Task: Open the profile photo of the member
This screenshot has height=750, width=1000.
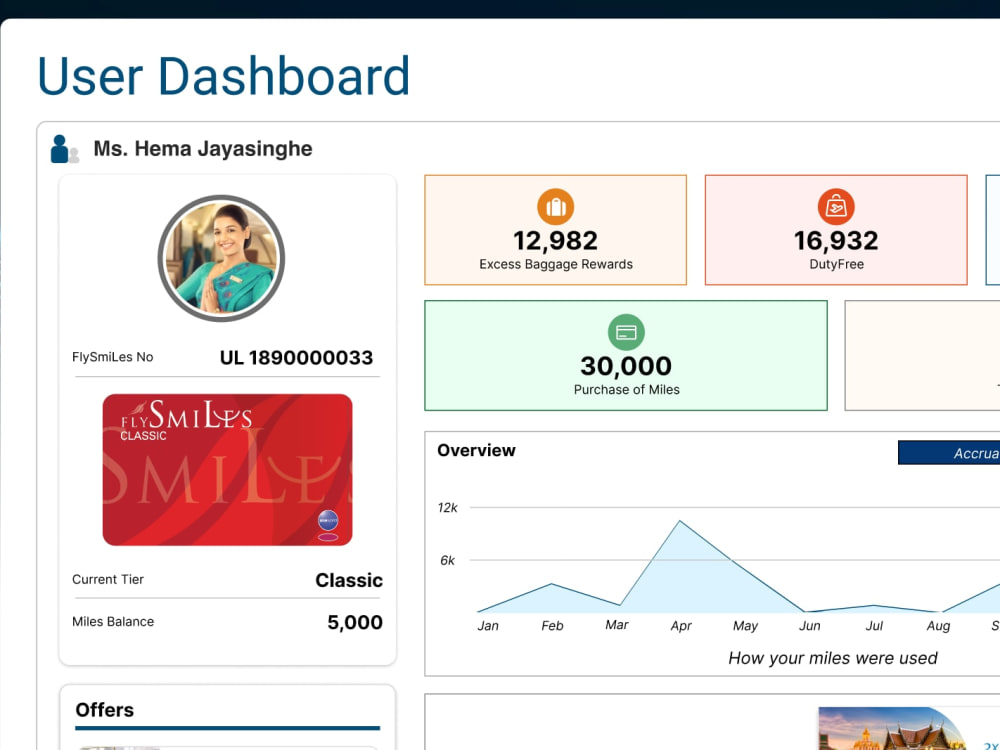Action: pos(221,258)
